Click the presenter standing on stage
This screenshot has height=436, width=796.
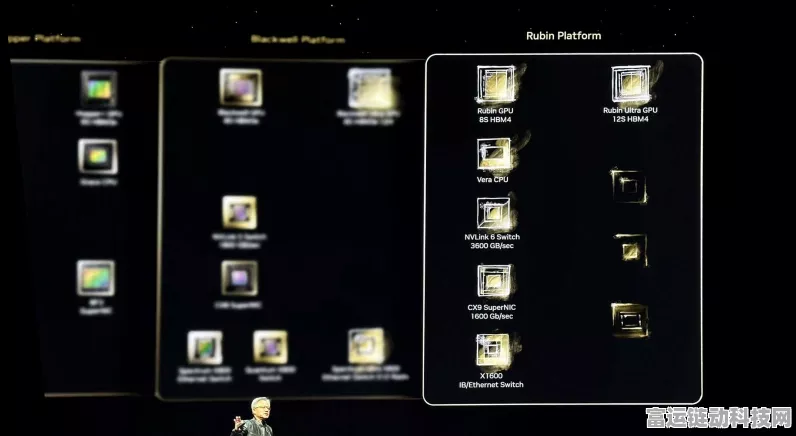[x=255, y=417]
